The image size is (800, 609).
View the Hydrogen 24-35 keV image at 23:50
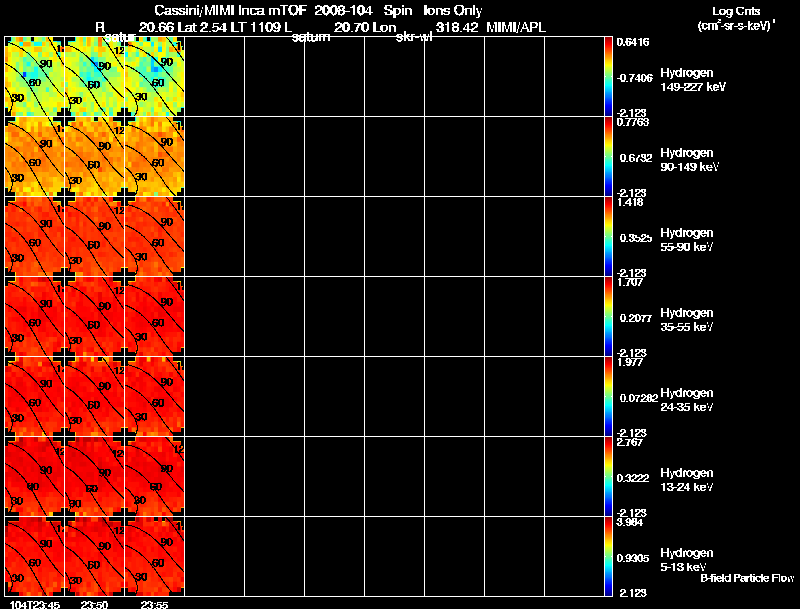click(94, 397)
